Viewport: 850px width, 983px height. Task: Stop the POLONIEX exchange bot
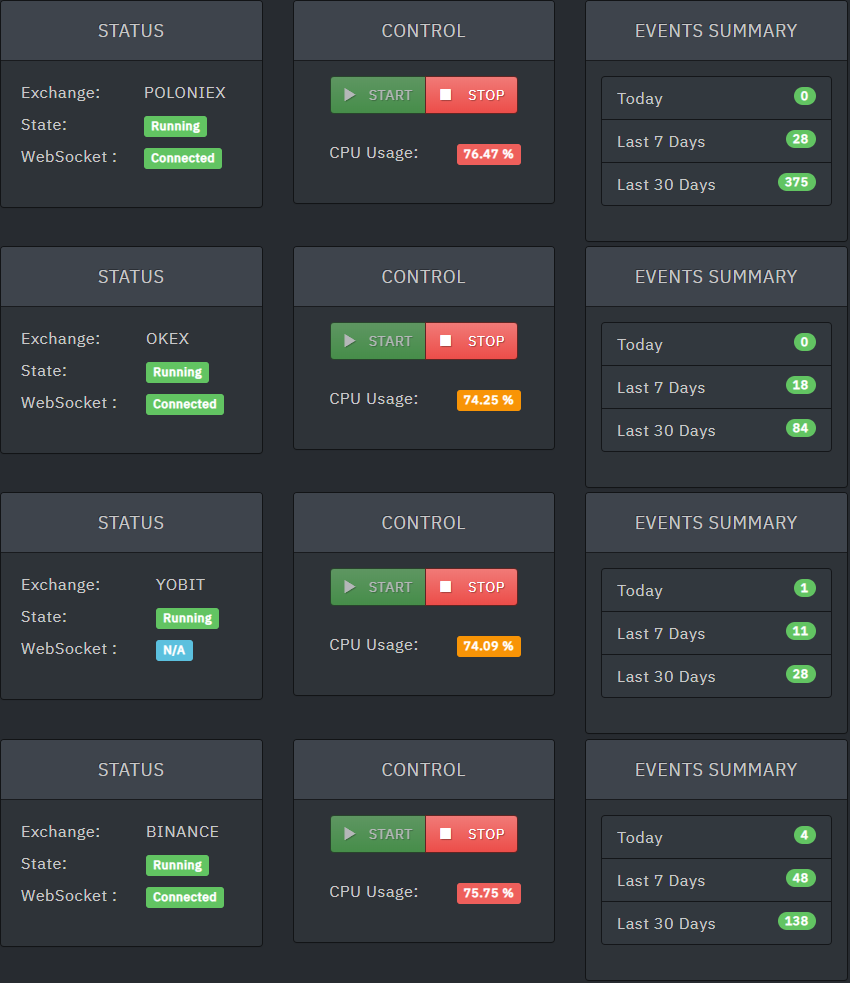pyautogui.click(x=471, y=95)
